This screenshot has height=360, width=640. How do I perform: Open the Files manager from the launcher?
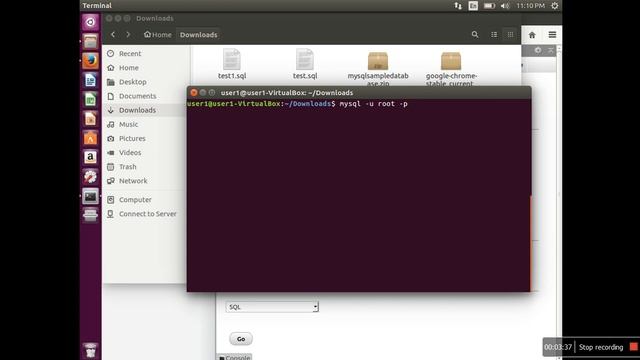point(90,41)
